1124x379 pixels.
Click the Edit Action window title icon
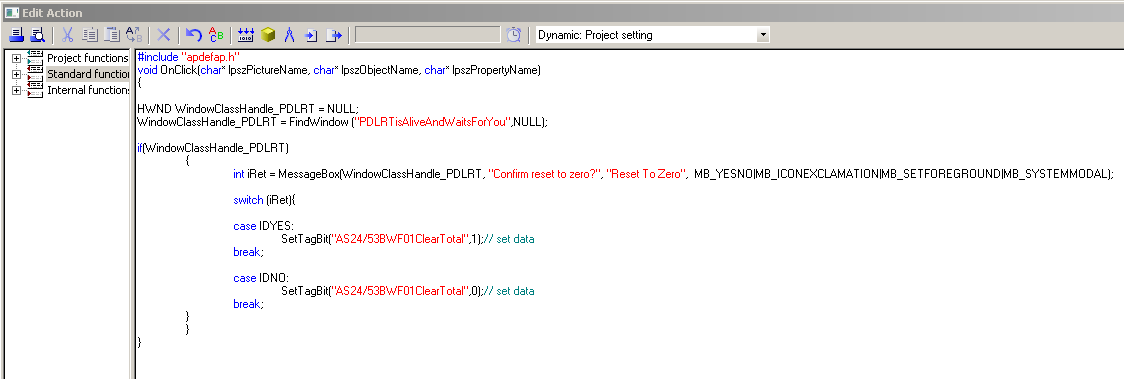11,13
